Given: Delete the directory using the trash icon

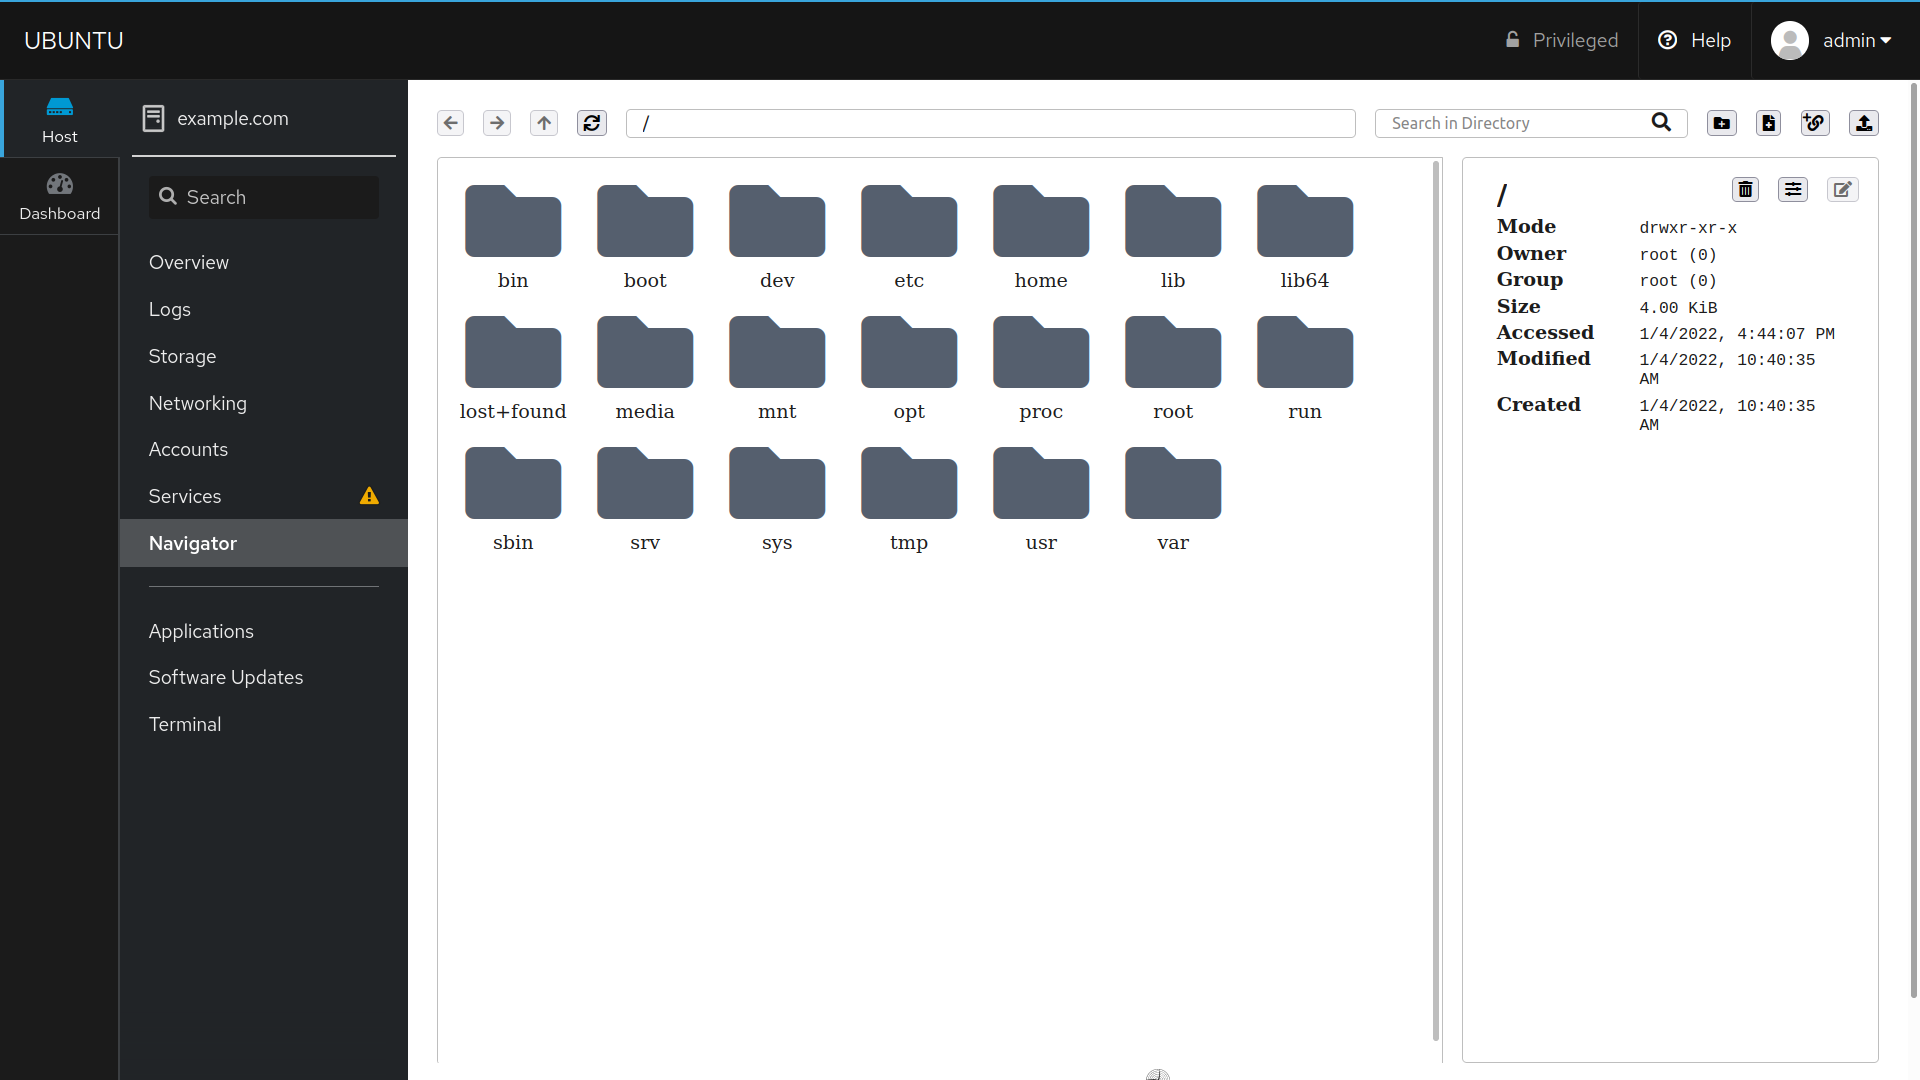Looking at the screenshot, I should pos(1745,189).
